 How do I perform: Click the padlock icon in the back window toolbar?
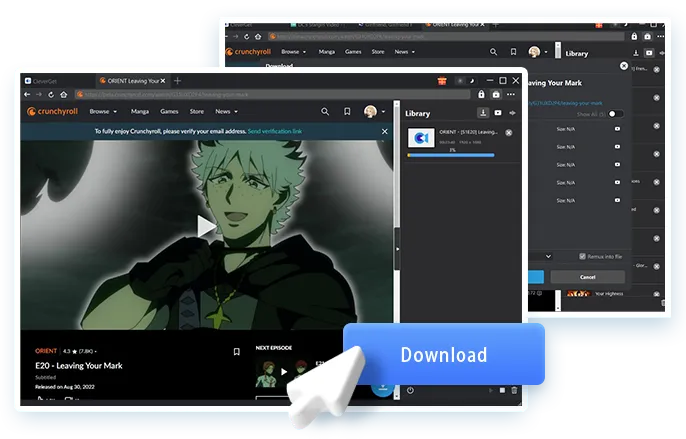pyautogui.click(x=634, y=36)
